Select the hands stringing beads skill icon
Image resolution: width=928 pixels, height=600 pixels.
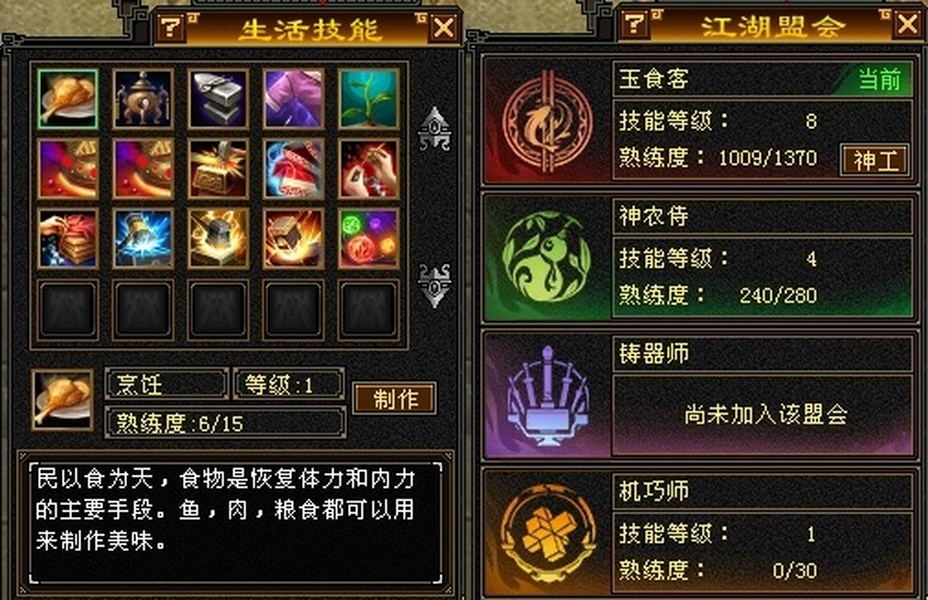coord(368,169)
